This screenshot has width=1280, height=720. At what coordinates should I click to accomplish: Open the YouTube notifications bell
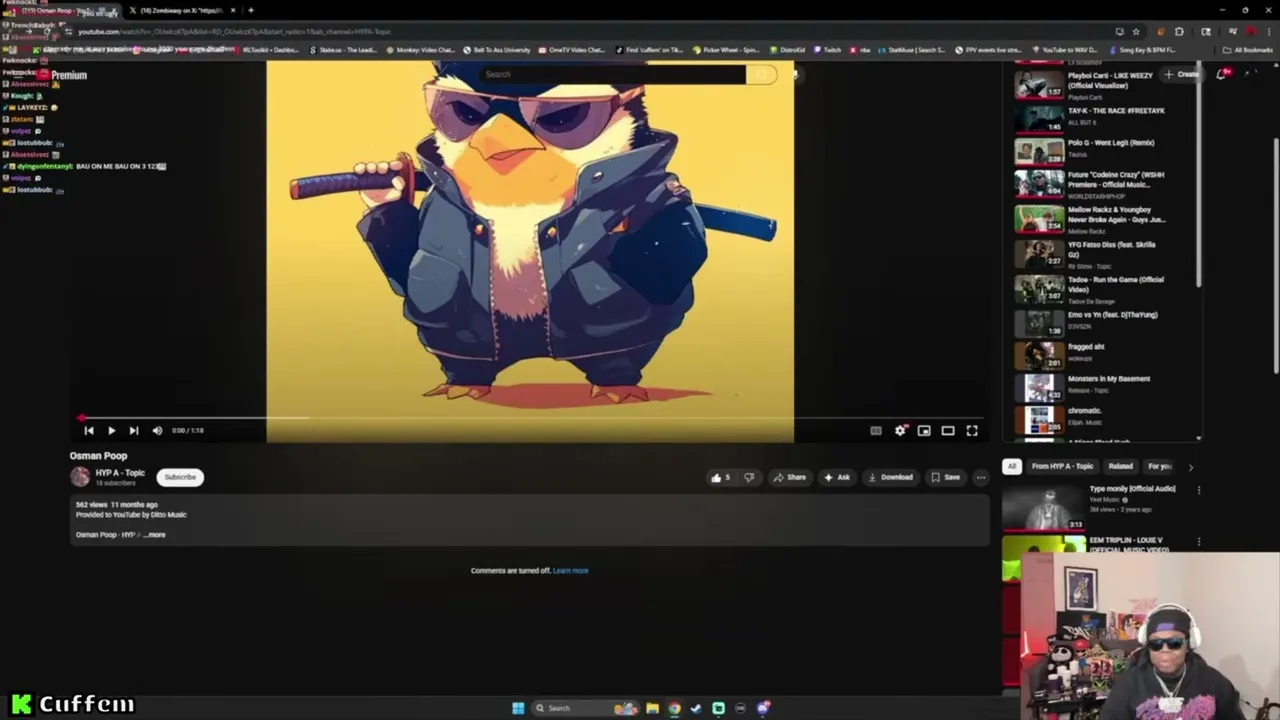pyautogui.click(x=1223, y=74)
